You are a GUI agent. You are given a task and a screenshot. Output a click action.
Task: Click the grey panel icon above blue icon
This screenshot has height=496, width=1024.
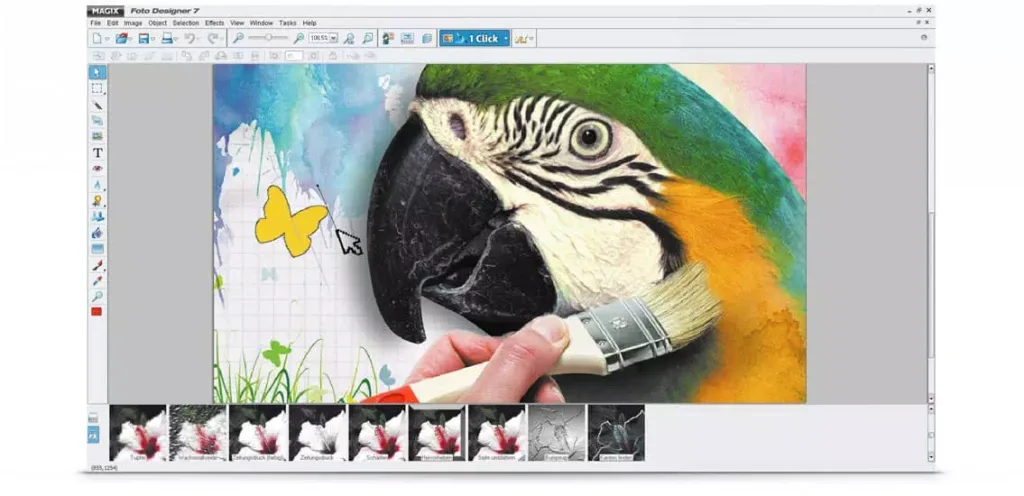pos(93,417)
